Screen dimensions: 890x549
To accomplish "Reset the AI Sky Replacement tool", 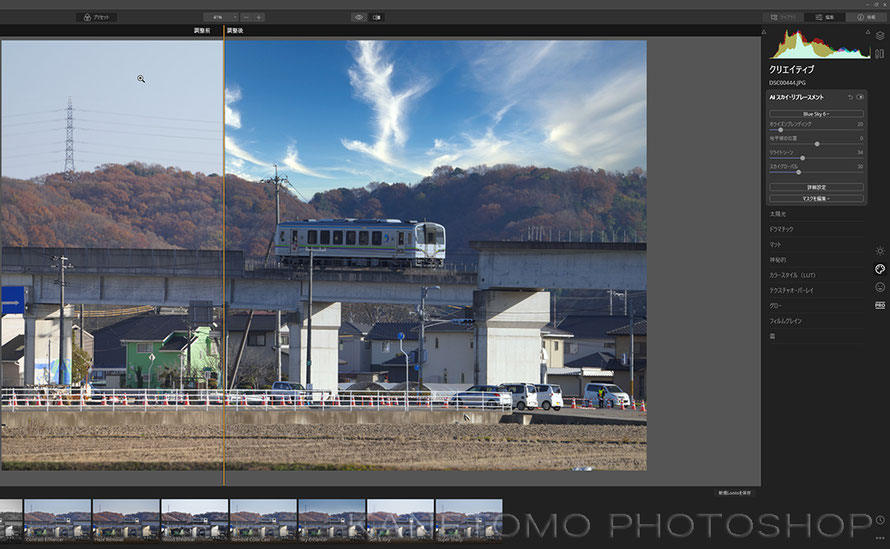I will point(850,98).
